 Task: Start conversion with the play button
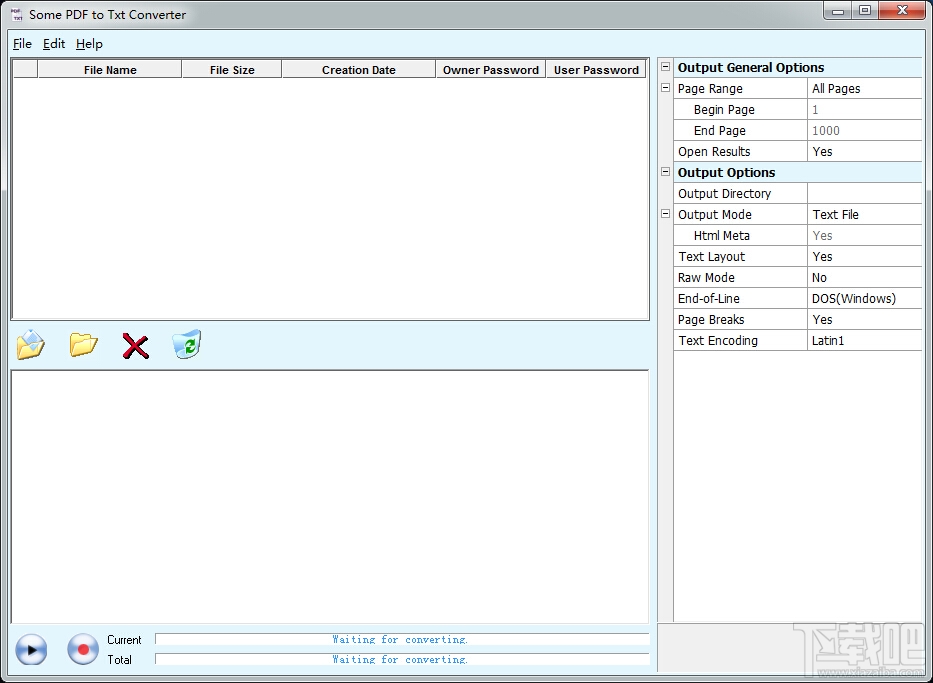pos(31,649)
